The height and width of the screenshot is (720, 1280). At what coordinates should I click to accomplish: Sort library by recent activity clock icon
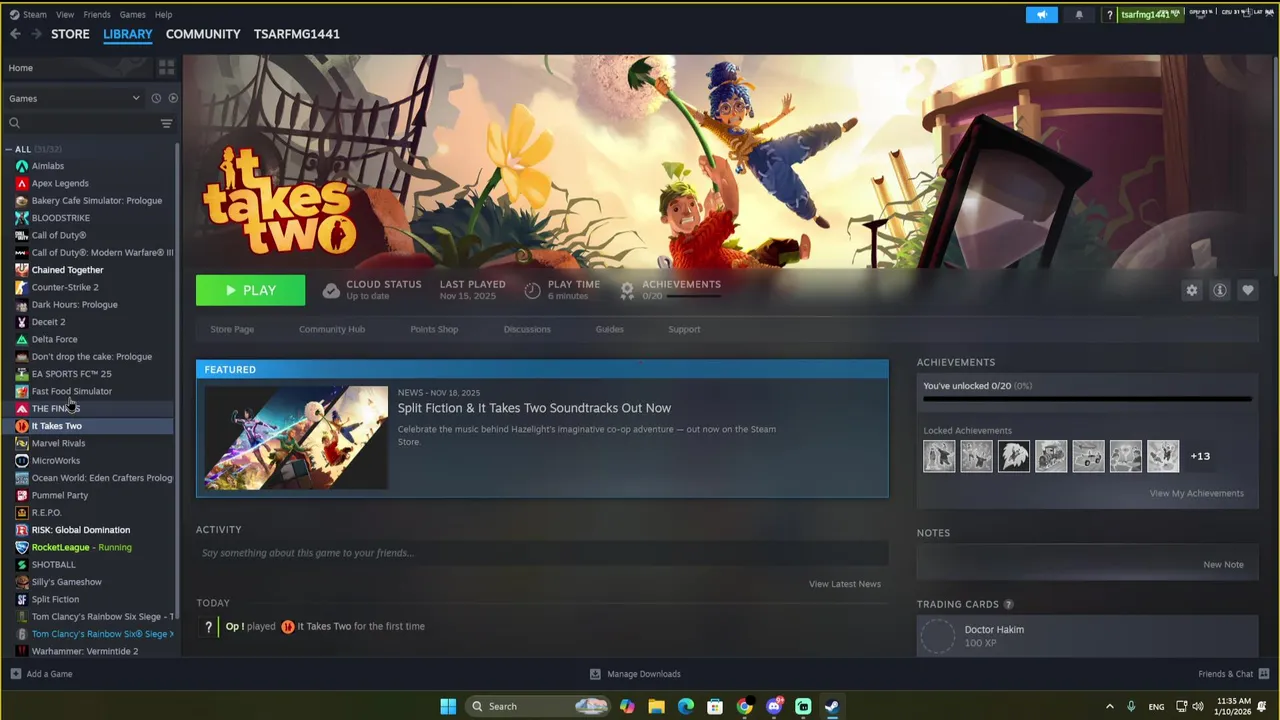tap(156, 98)
